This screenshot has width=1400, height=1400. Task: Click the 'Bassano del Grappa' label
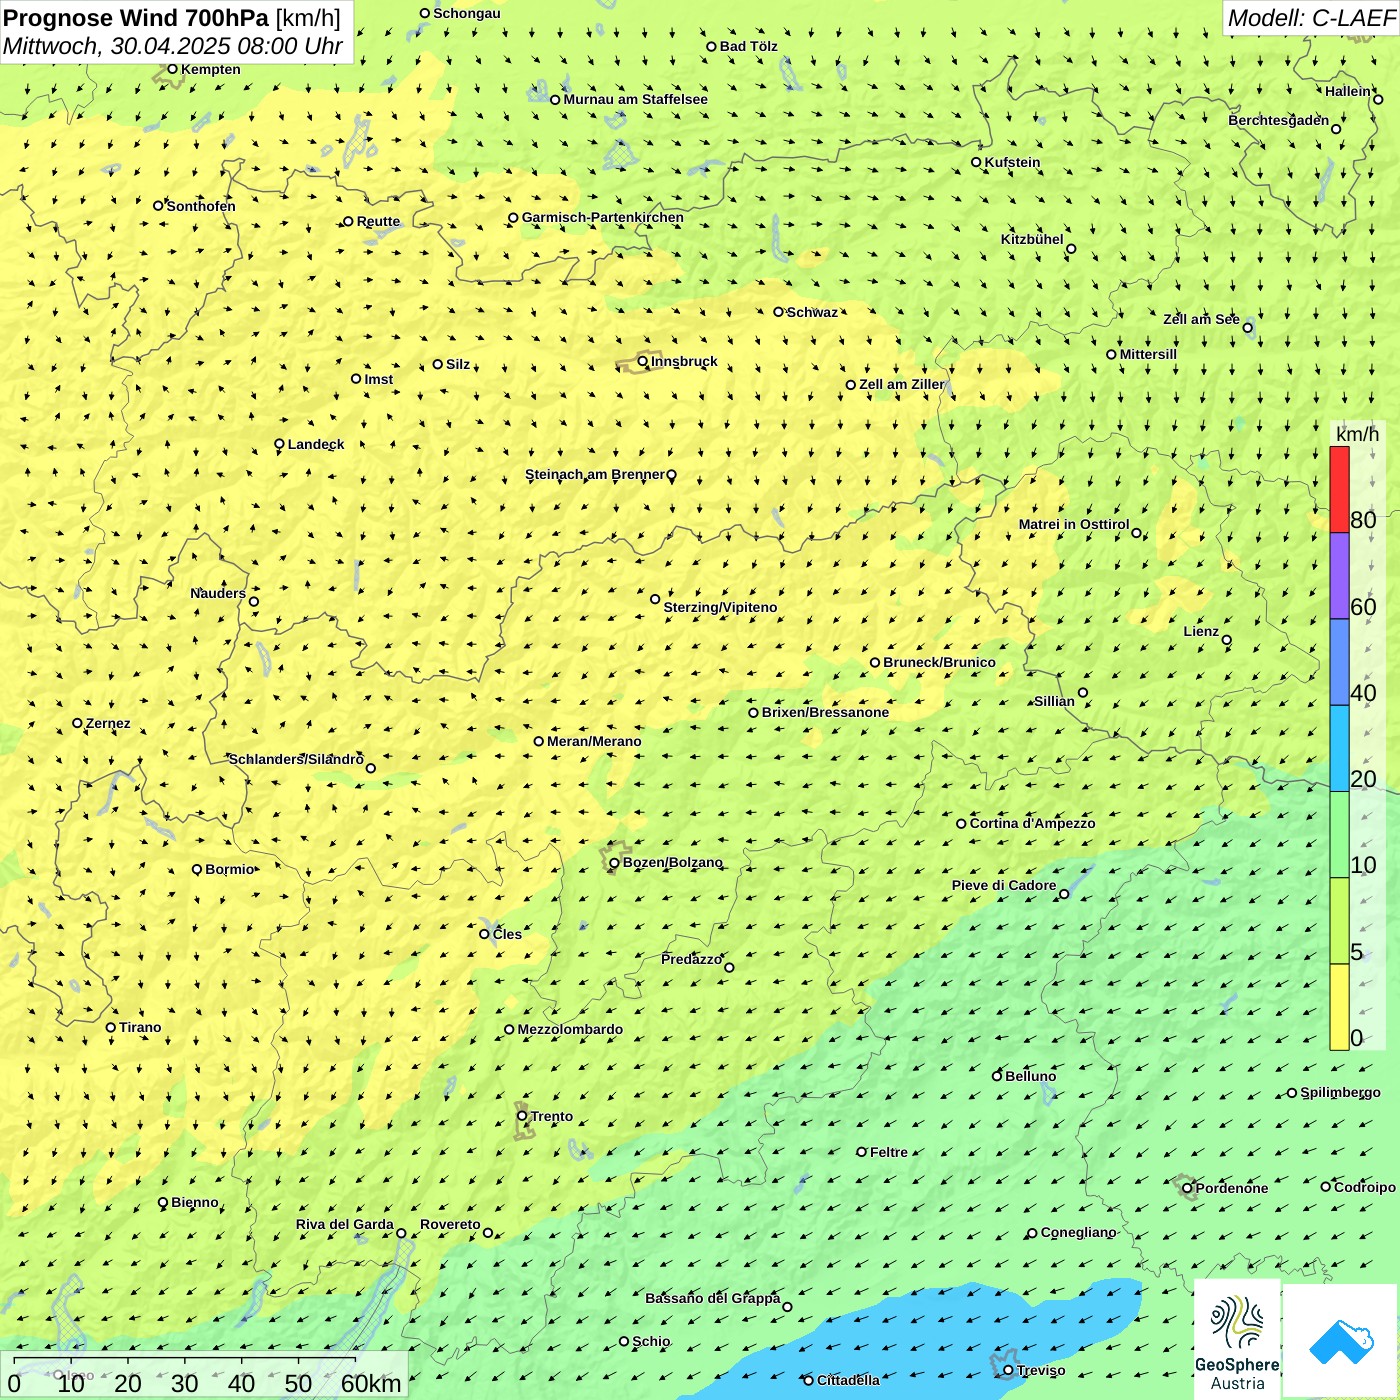point(712,1298)
